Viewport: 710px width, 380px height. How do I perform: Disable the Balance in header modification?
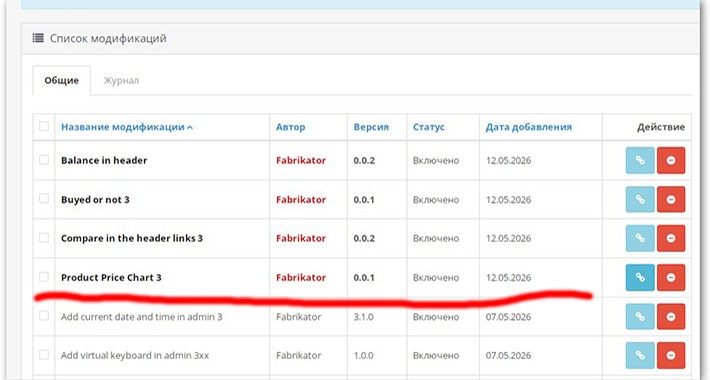(x=671, y=160)
